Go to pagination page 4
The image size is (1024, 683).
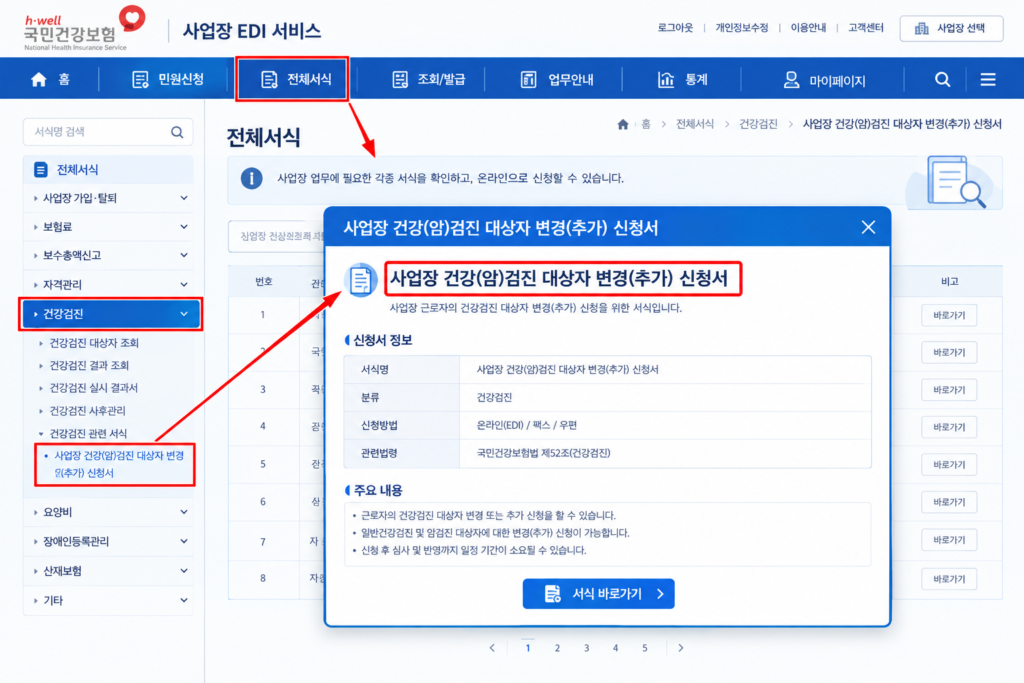pos(615,648)
